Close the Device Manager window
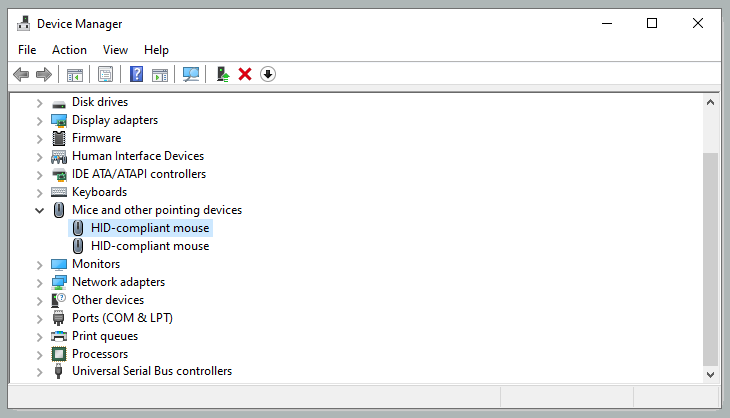 [698, 23]
